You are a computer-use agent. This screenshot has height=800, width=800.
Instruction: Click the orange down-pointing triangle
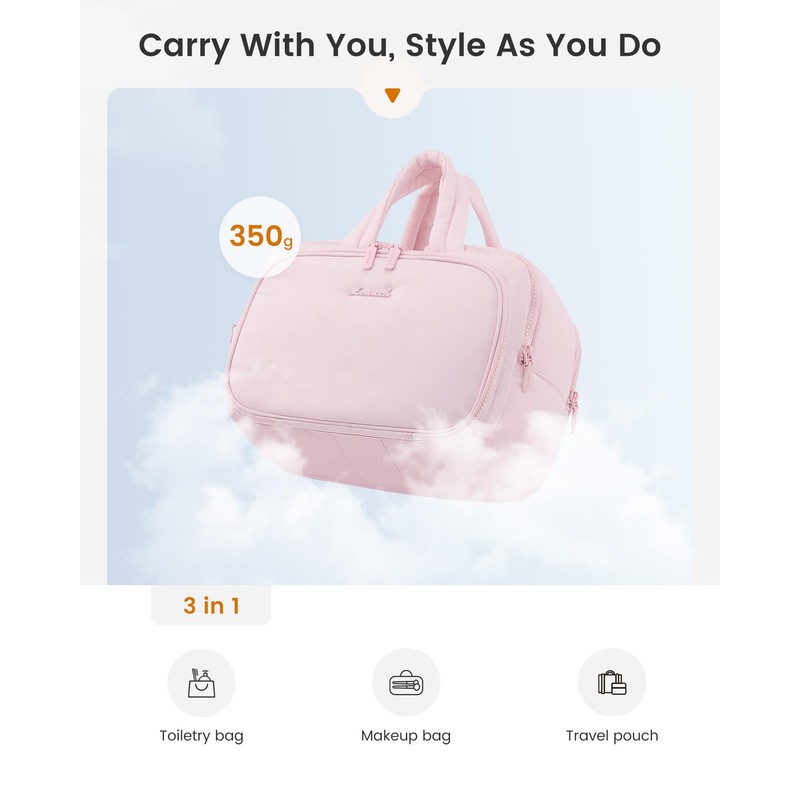tap(393, 96)
